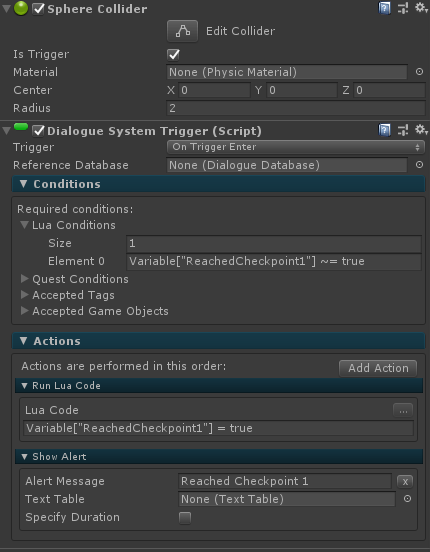Screen dimensions: 430x552
Task: Click the Radius value field
Action: point(295,108)
